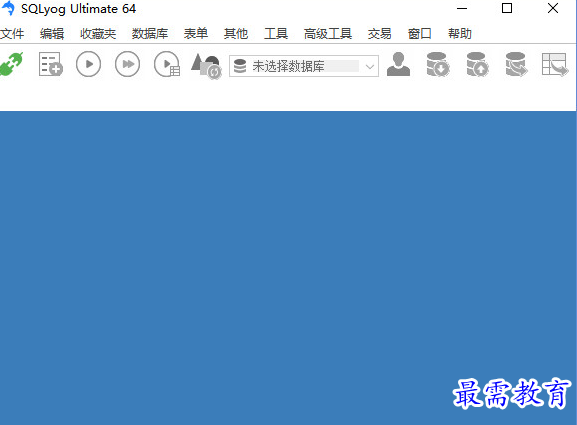Screen dimensions: 577x425
Task: Open the 工具 menu
Action: (276, 34)
